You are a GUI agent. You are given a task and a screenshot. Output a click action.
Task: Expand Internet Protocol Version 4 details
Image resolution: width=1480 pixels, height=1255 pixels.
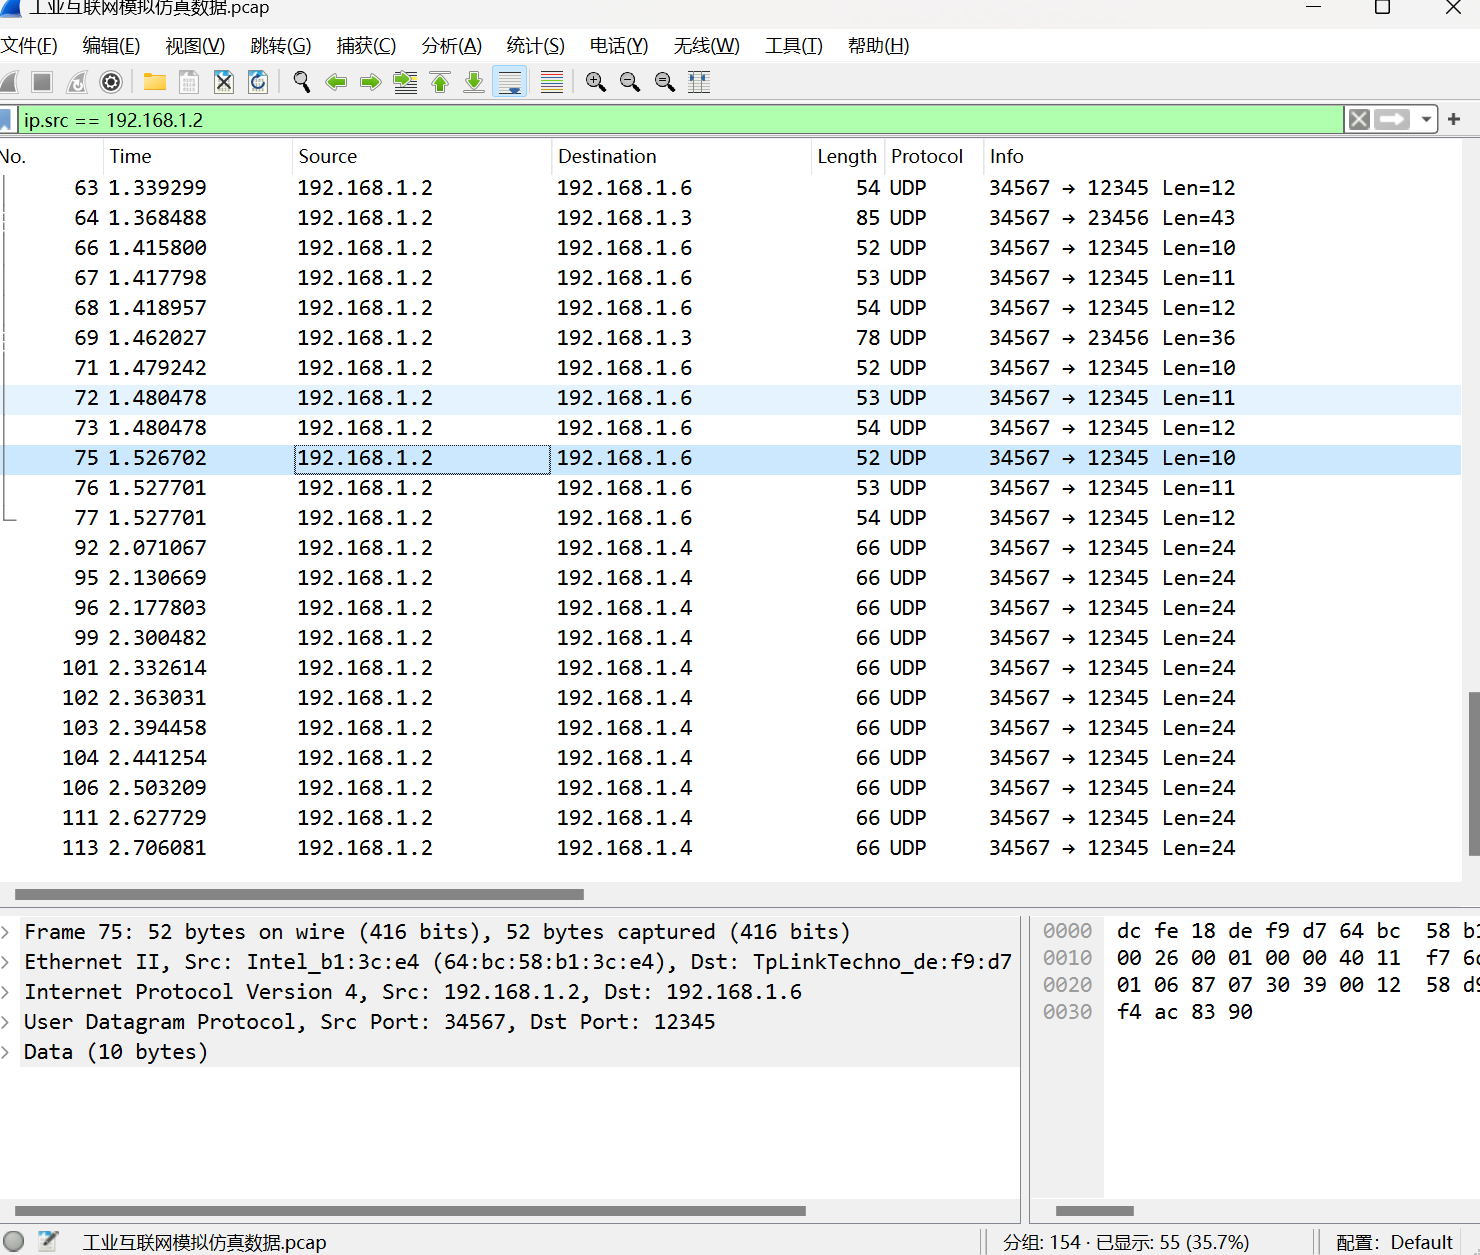click(6, 992)
